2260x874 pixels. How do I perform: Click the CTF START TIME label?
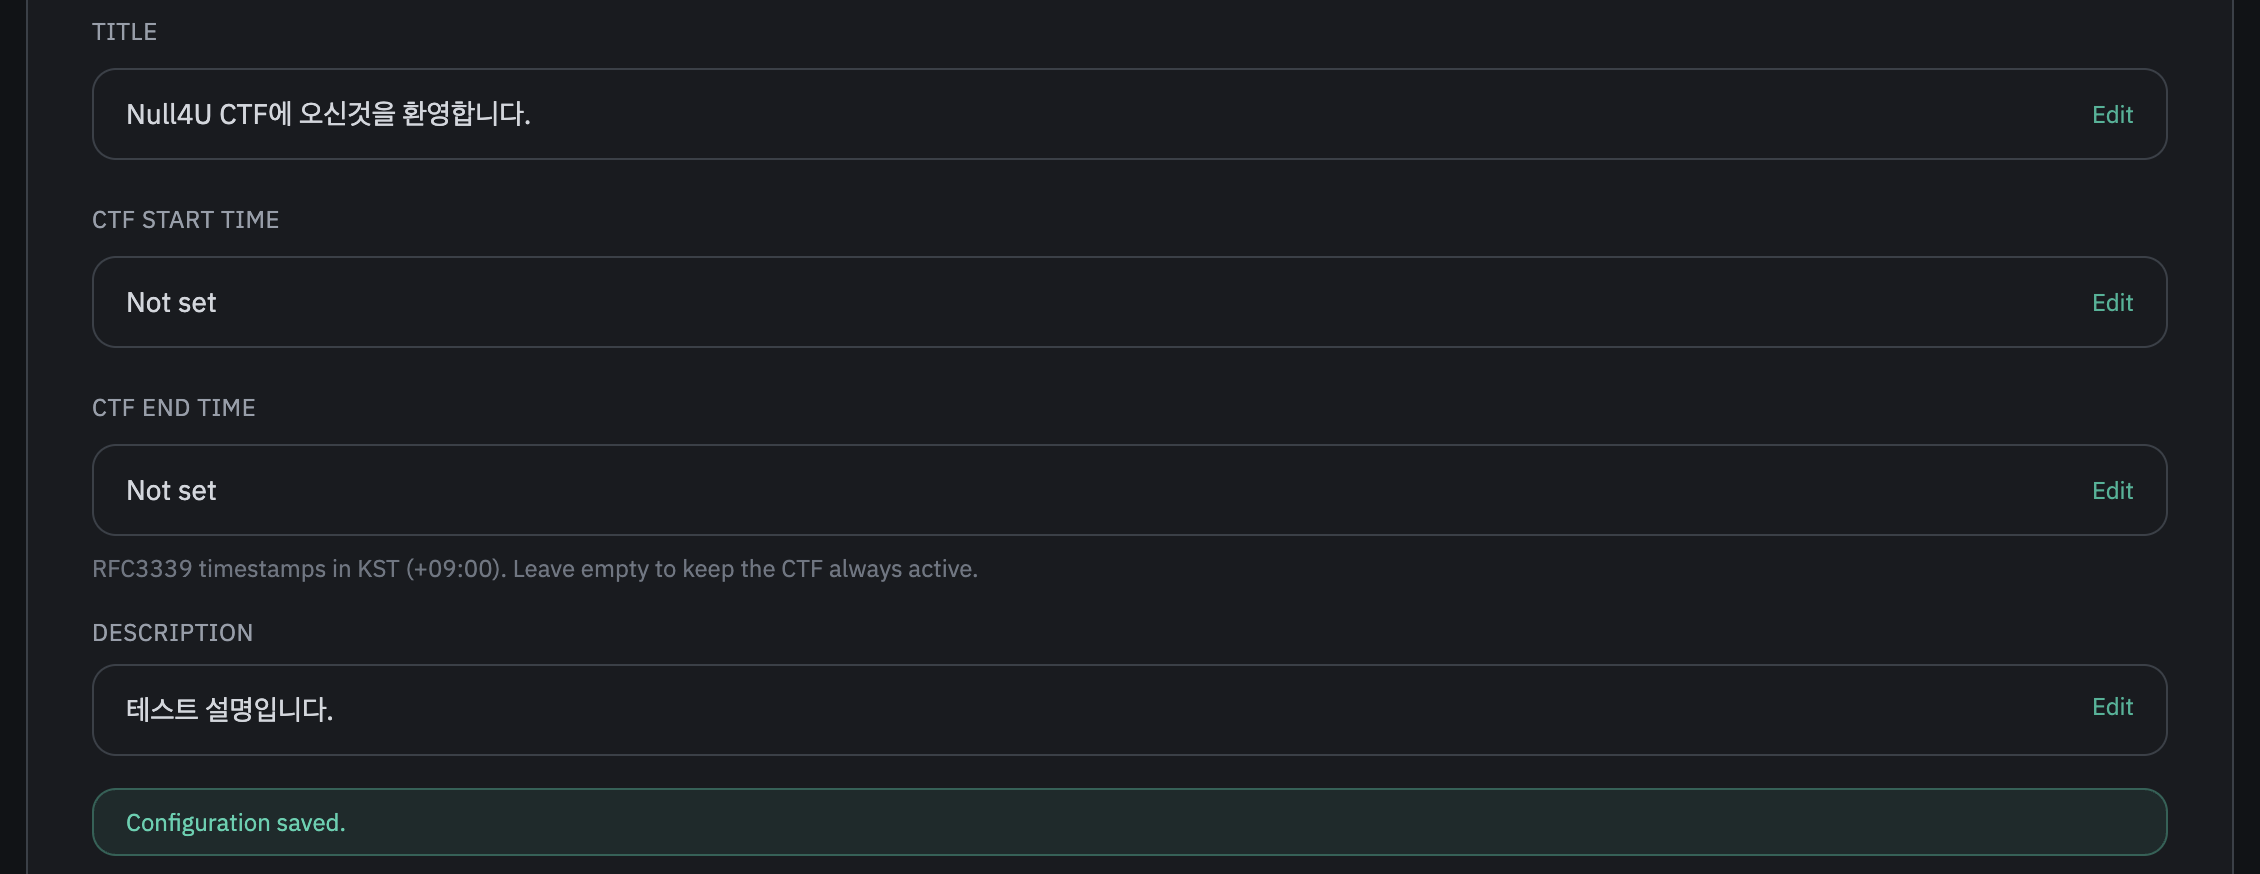pos(185,220)
